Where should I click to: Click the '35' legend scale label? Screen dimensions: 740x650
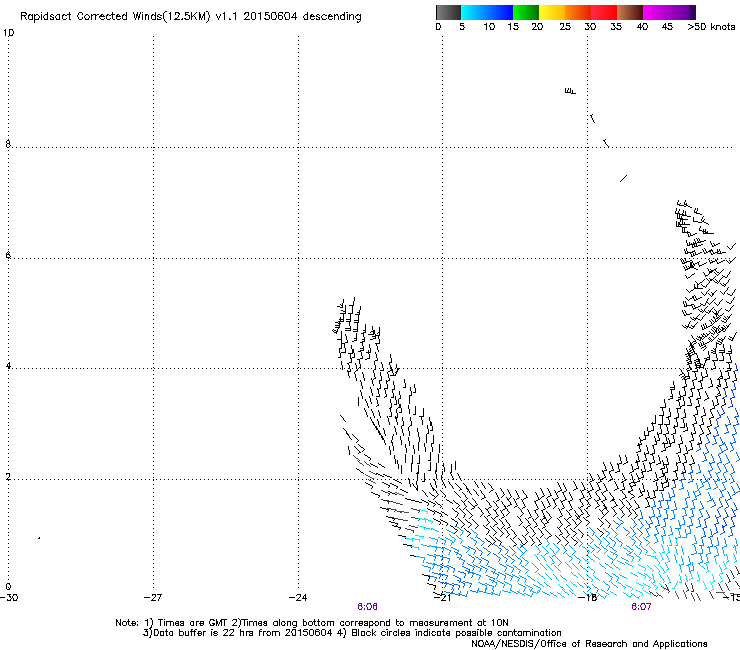click(x=616, y=27)
